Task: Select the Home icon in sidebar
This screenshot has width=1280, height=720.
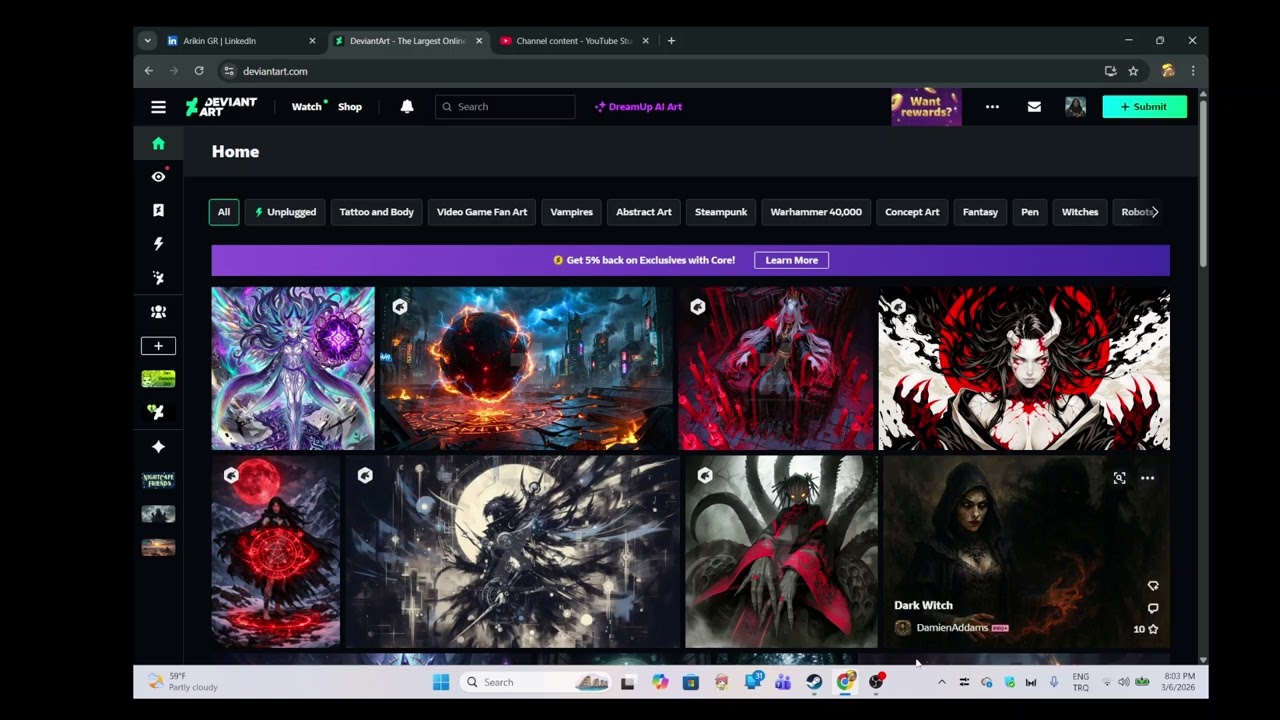Action: point(158,143)
